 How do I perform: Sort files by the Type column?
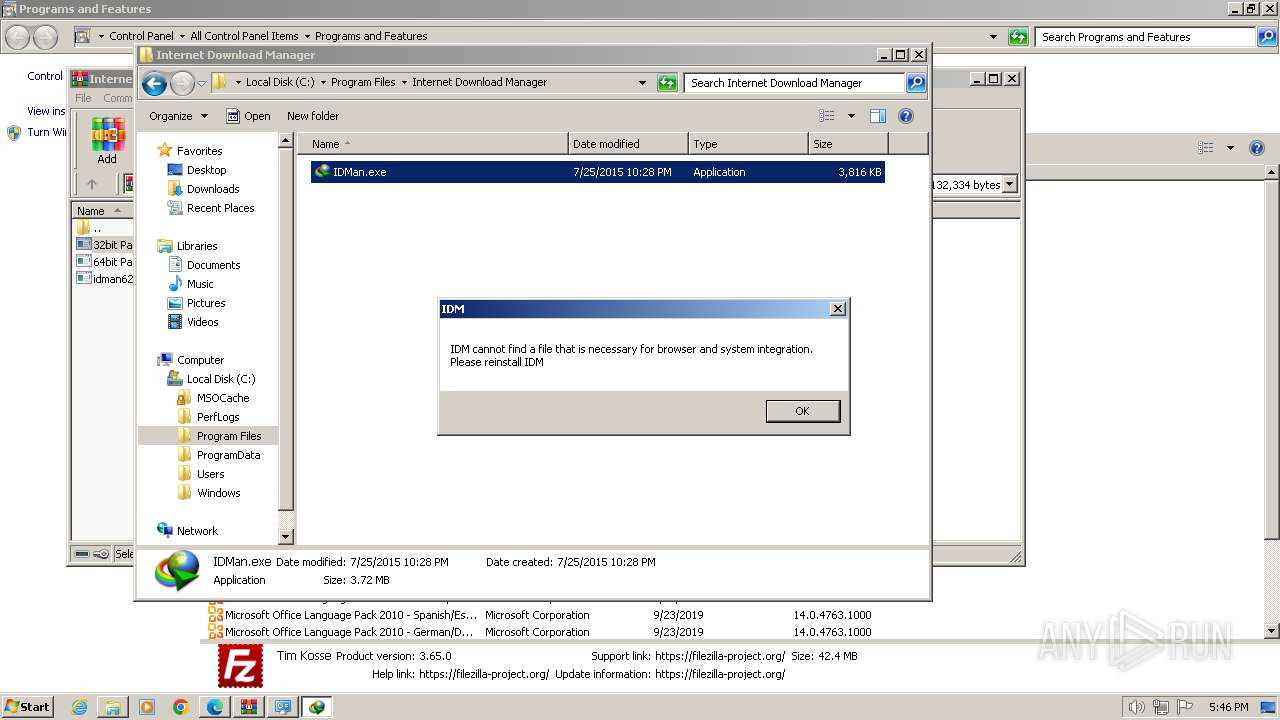[x=748, y=144]
